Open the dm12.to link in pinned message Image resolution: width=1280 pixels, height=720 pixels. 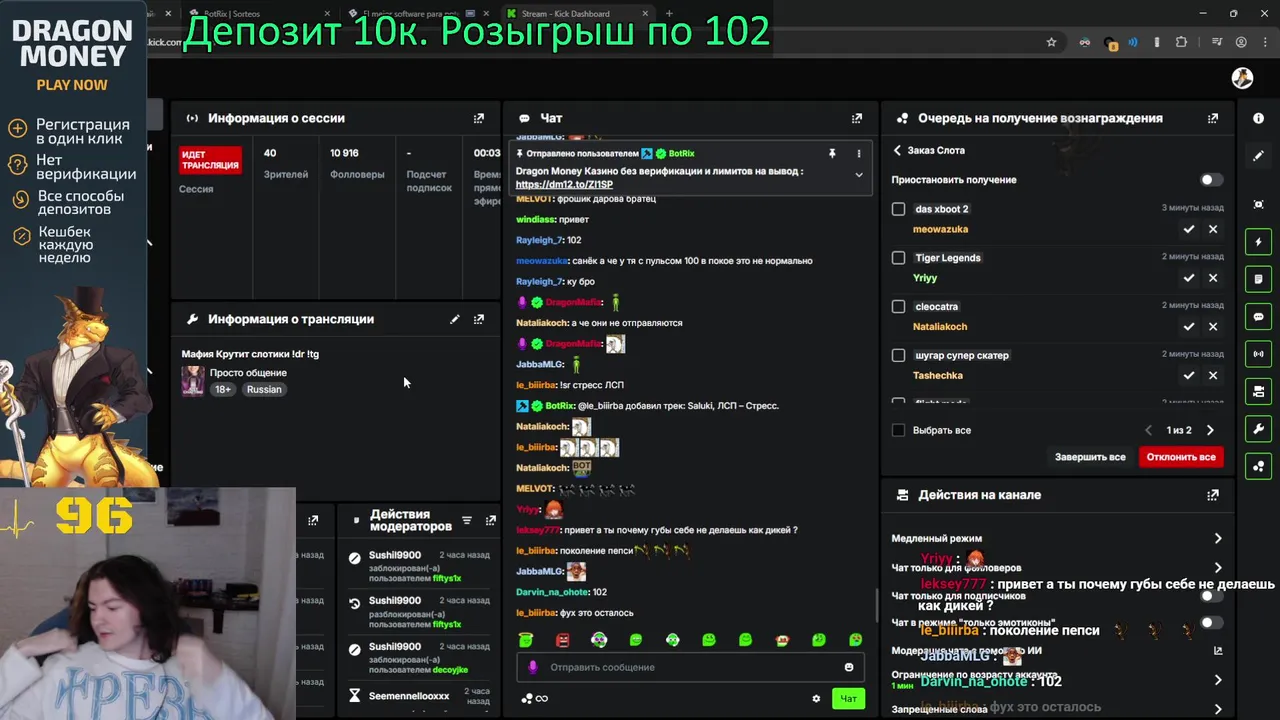point(564,184)
